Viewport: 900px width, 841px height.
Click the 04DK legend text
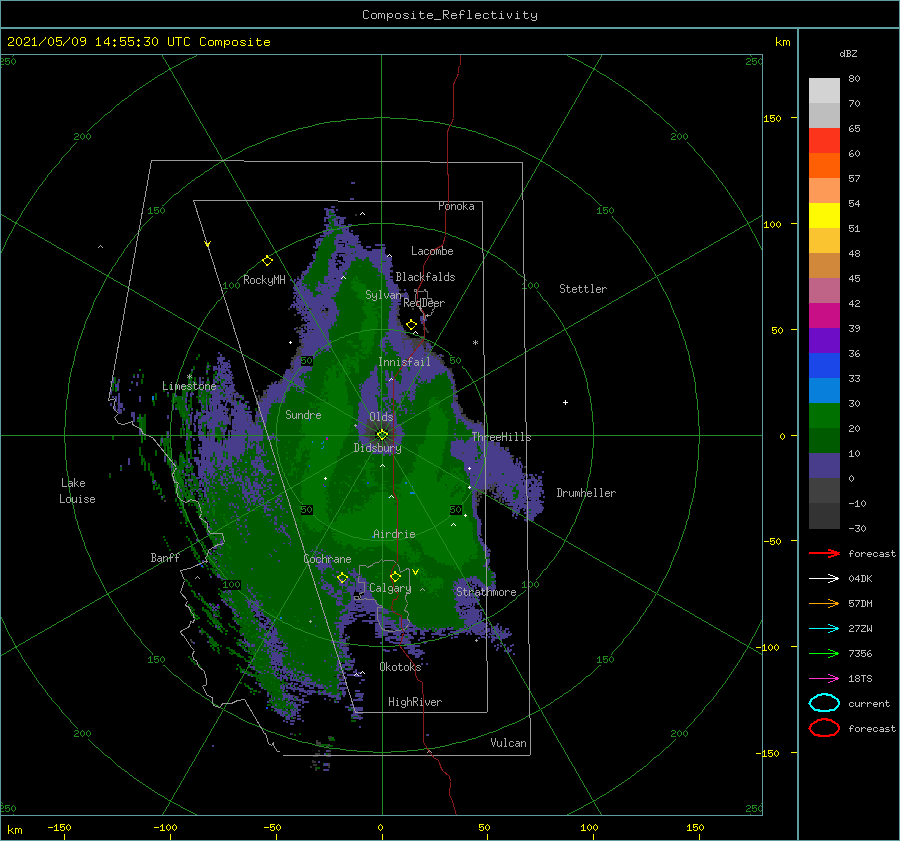(860, 579)
